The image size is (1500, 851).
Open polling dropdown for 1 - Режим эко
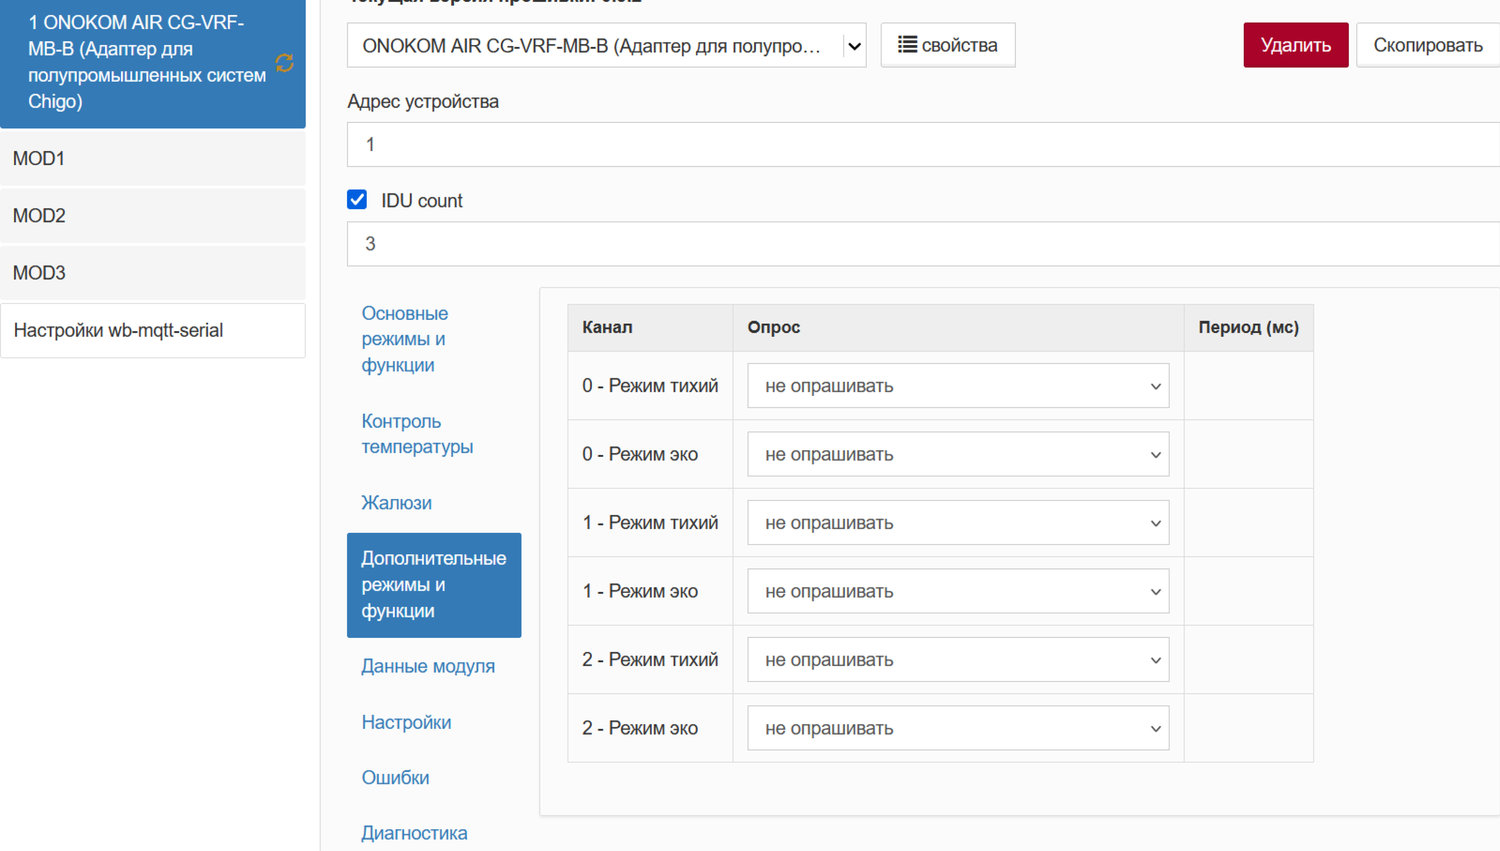coord(957,591)
